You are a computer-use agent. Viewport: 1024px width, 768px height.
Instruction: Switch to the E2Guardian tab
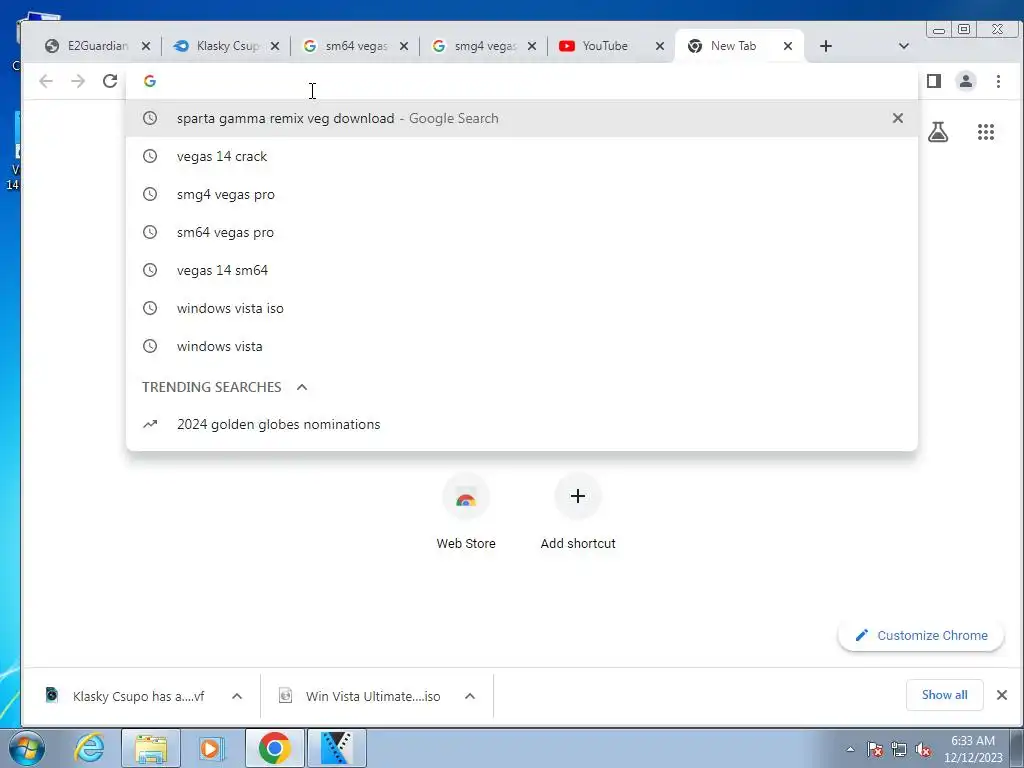[x=98, y=46]
